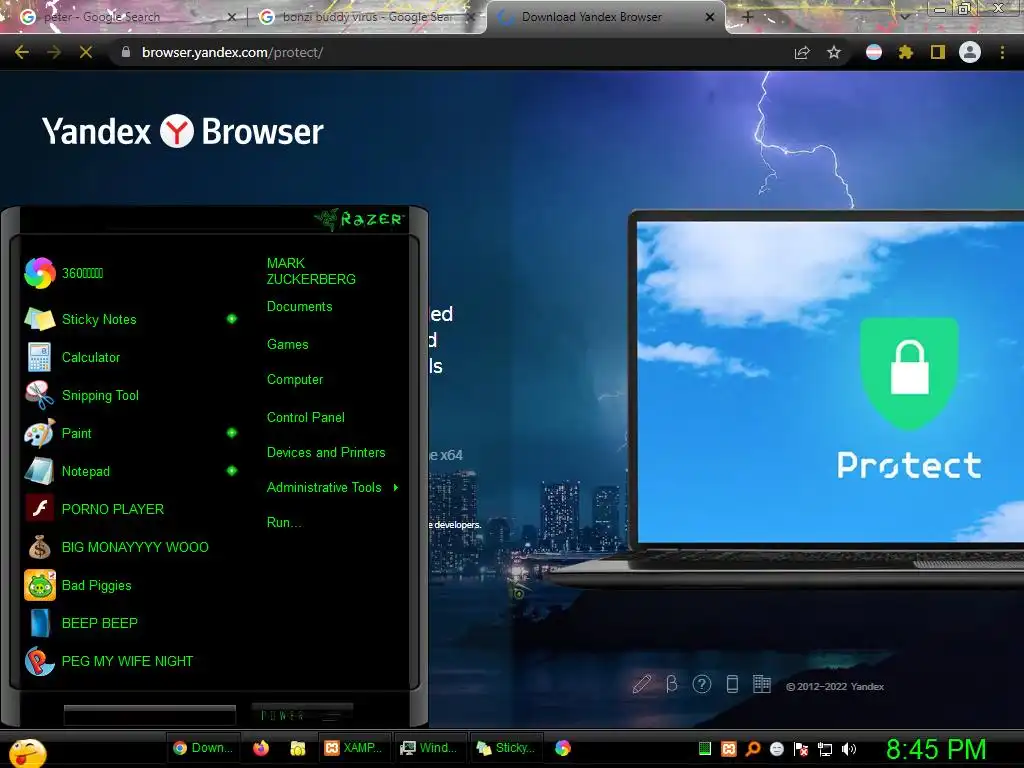
Task: Switch to XAMPP taskbar window
Action: [x=355, y=748]
